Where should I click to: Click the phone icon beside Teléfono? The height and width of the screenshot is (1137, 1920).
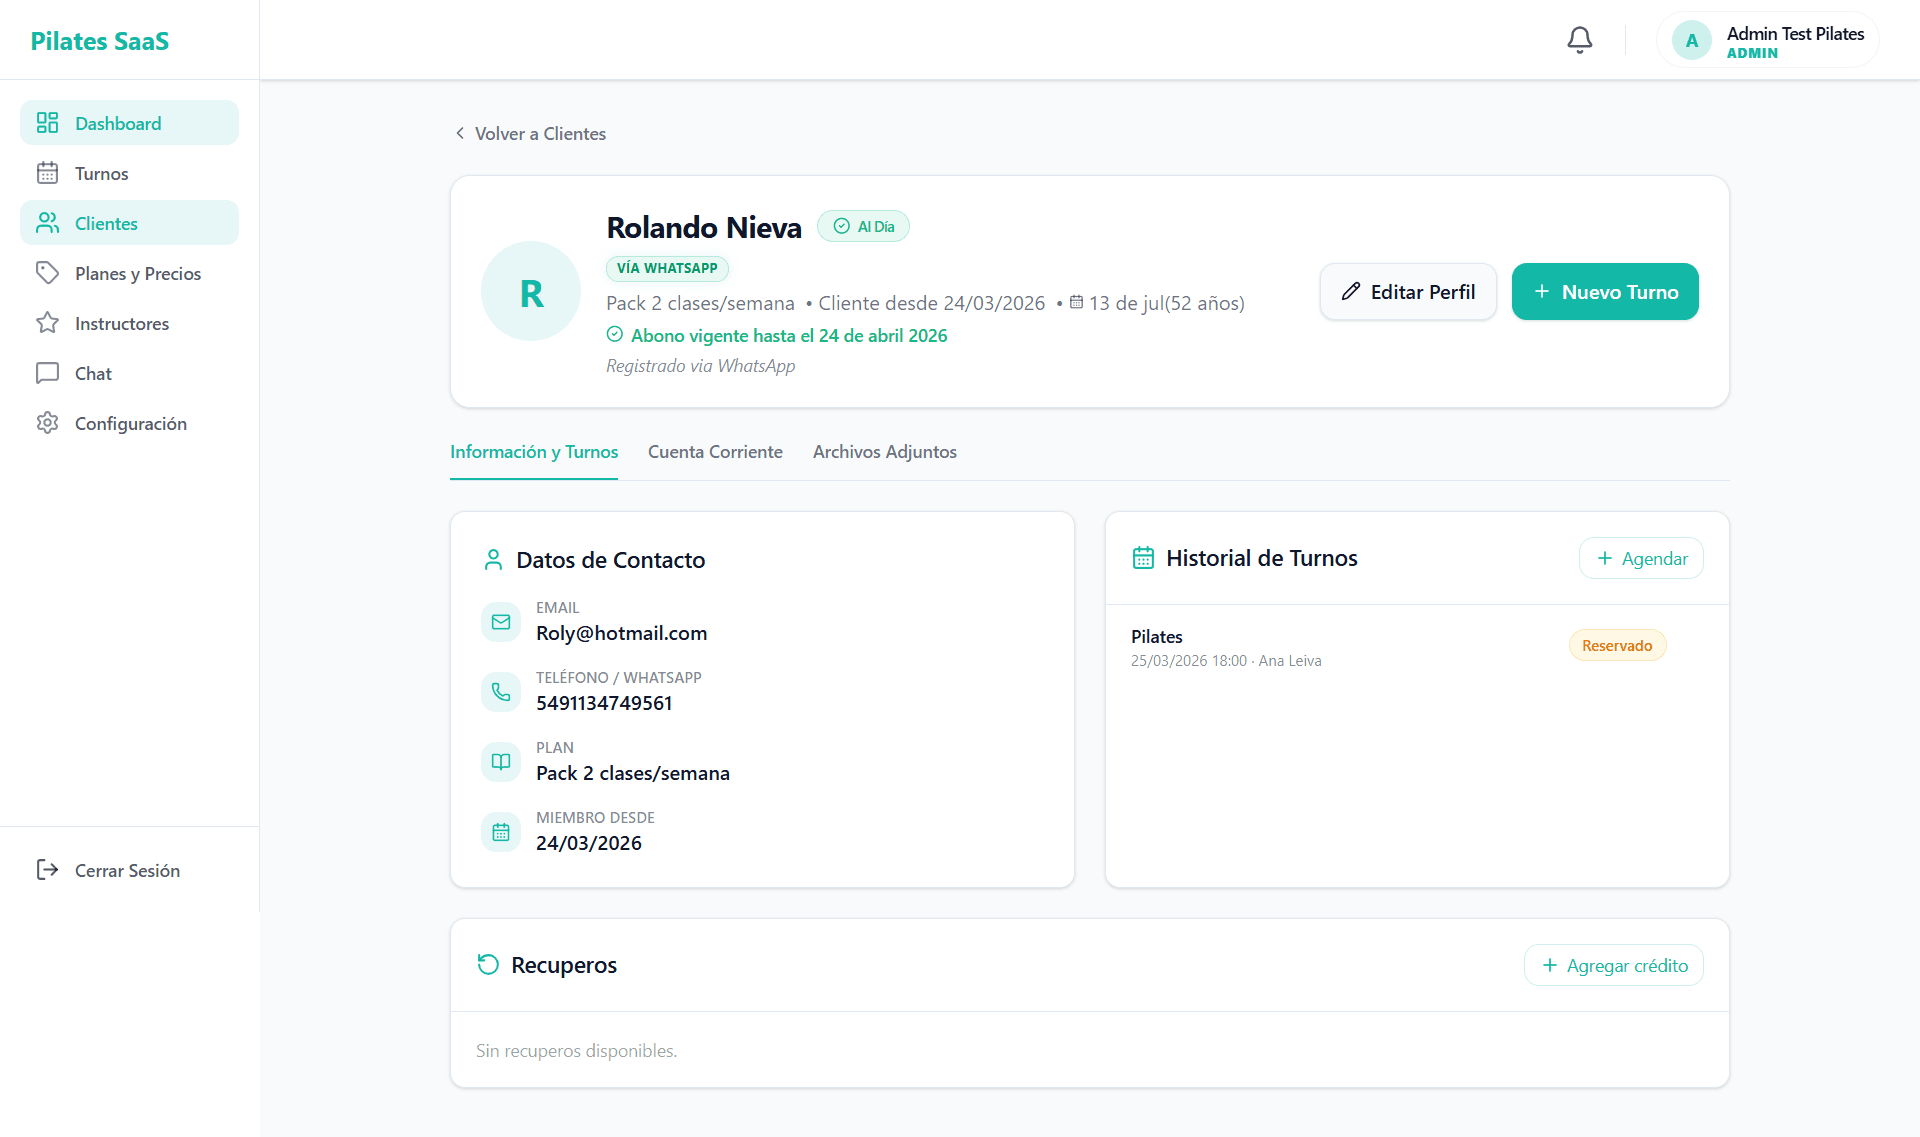(x=501, y=692)
